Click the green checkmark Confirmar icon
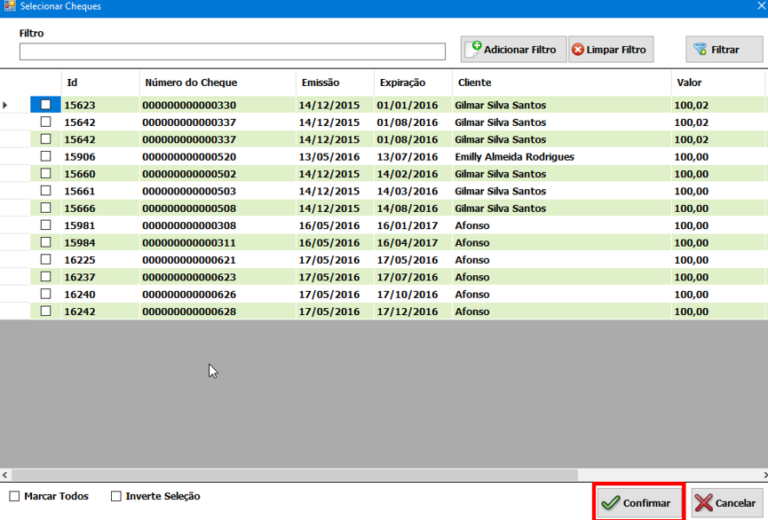 click(x=610, y=503)
